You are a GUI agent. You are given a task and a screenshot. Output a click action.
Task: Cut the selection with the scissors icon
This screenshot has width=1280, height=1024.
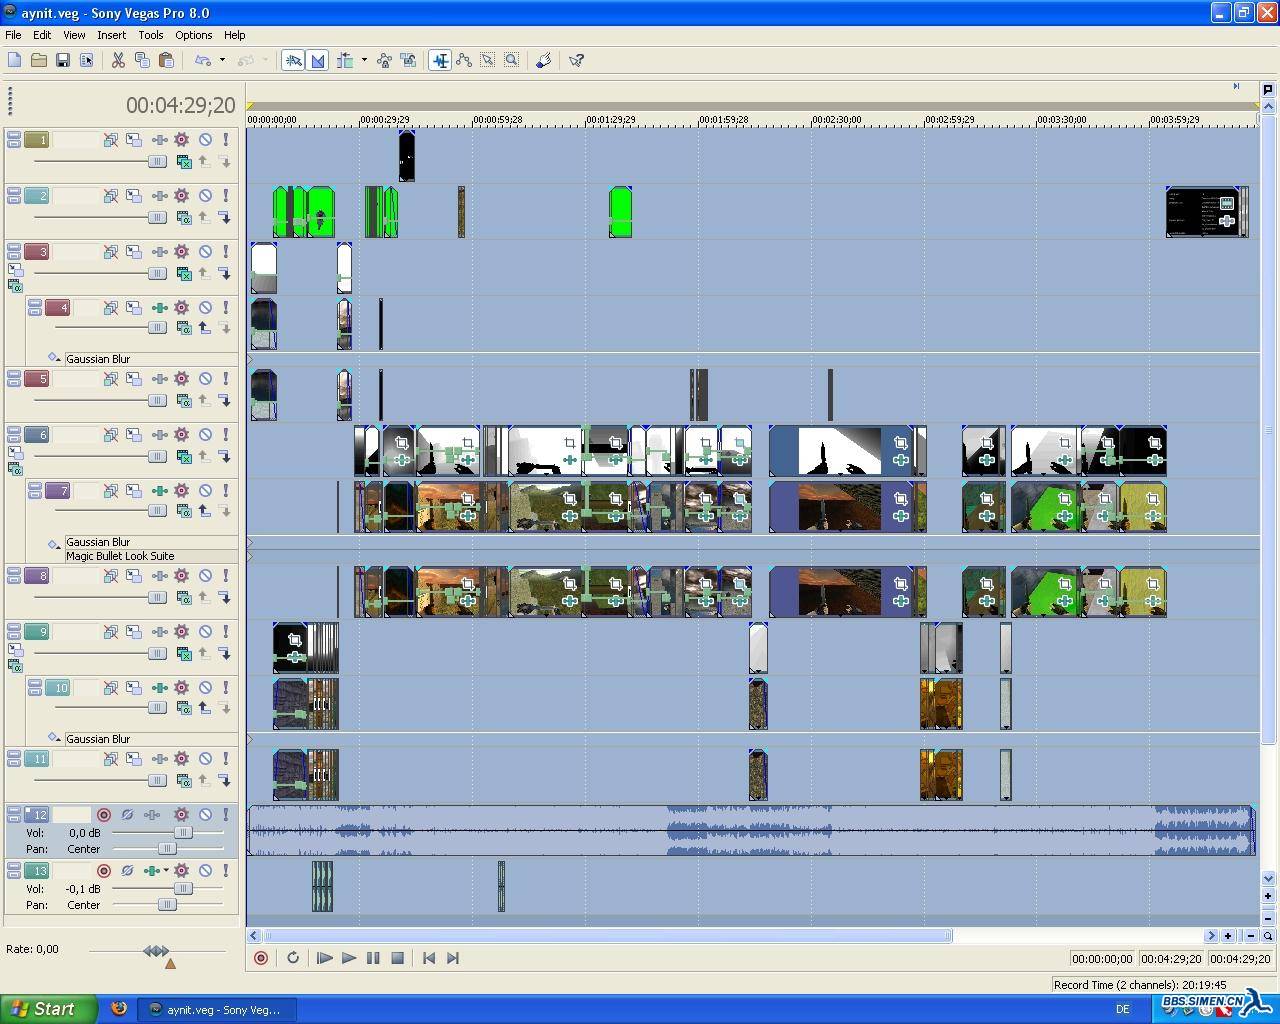click(118, 60)
